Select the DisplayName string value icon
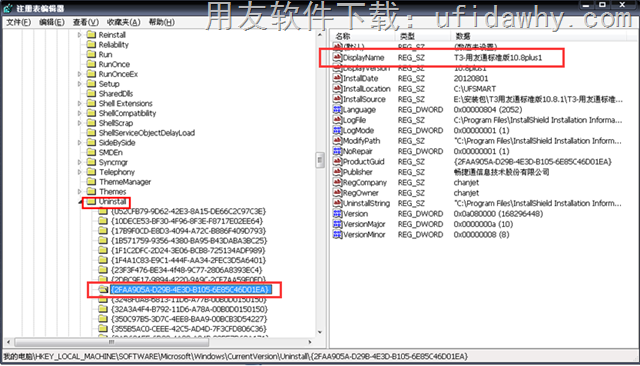 pos(337,58)
